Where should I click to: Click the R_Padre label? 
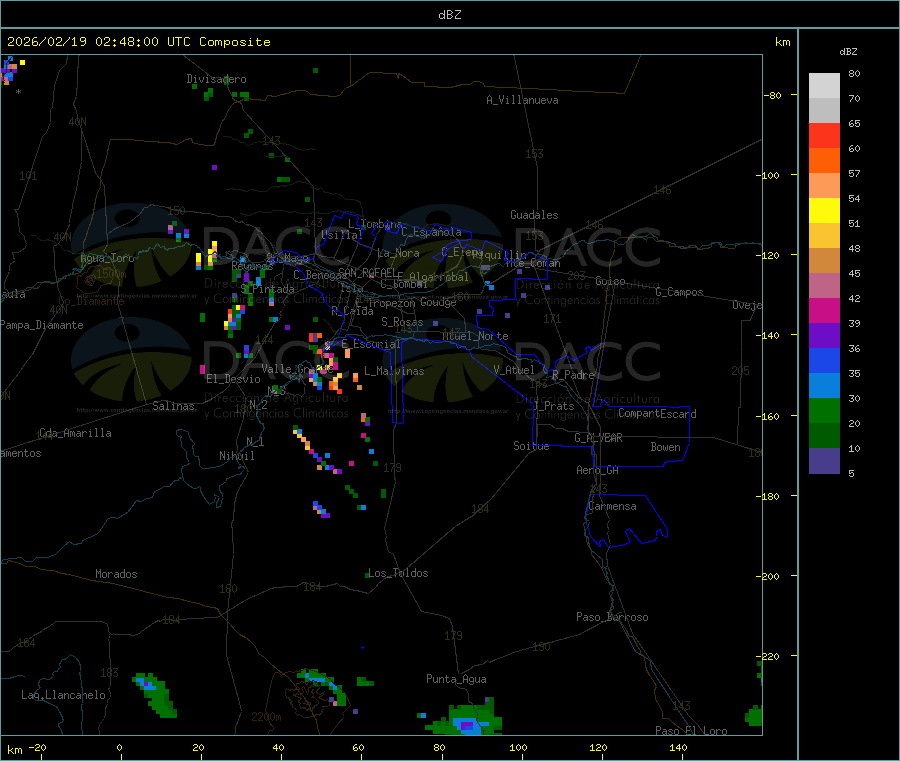pyautogui.click(x=573, y=375)
